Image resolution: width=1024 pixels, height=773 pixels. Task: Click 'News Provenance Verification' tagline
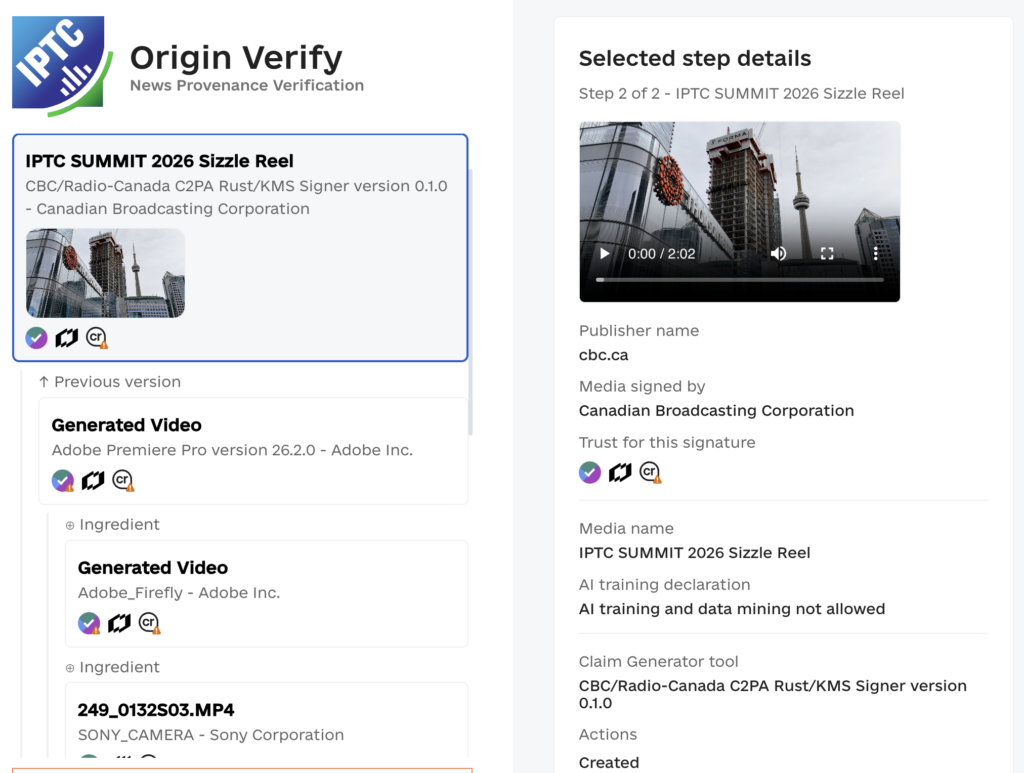point(247,86)
